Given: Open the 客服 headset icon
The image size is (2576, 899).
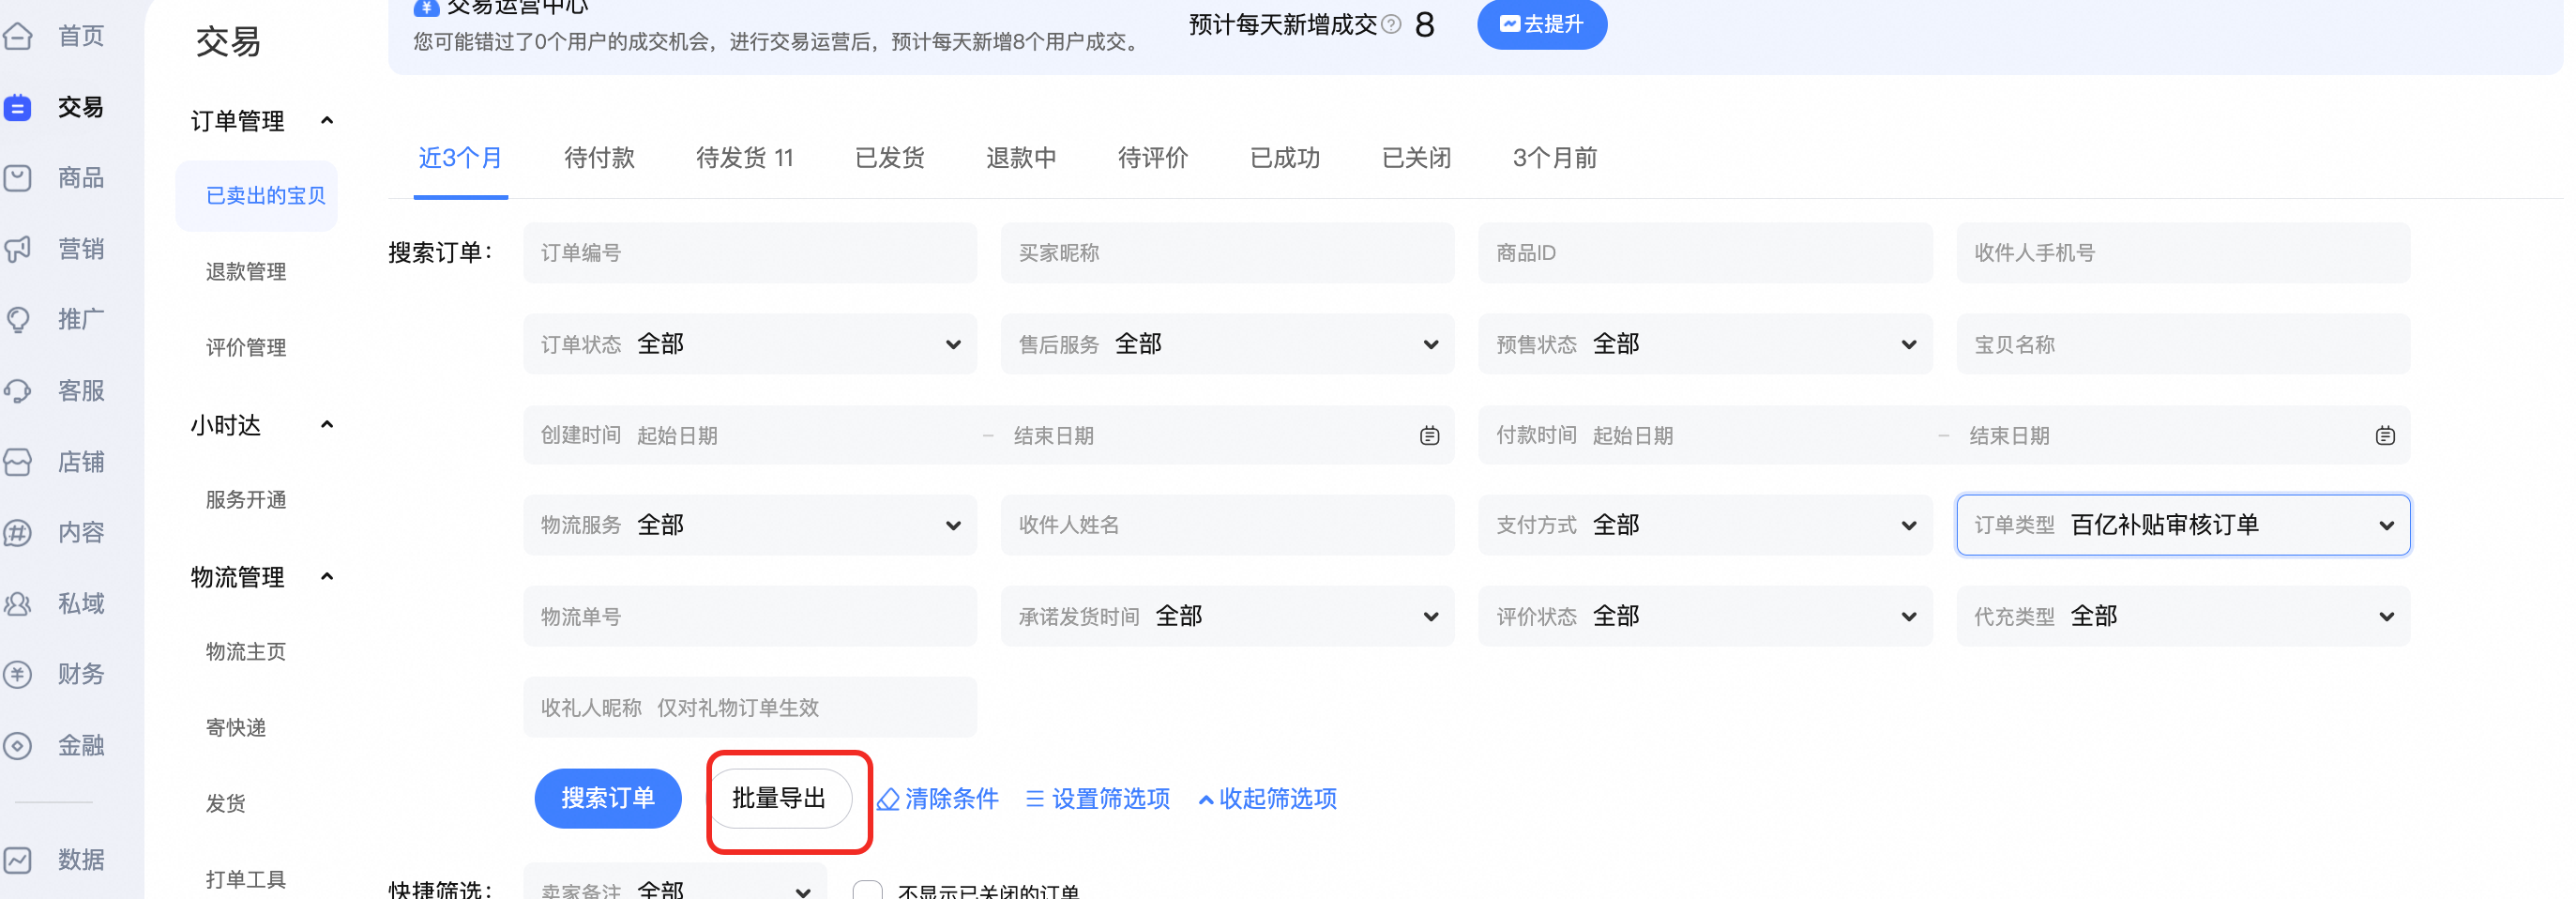Looking at the screenshot, I should coord(18,391).
